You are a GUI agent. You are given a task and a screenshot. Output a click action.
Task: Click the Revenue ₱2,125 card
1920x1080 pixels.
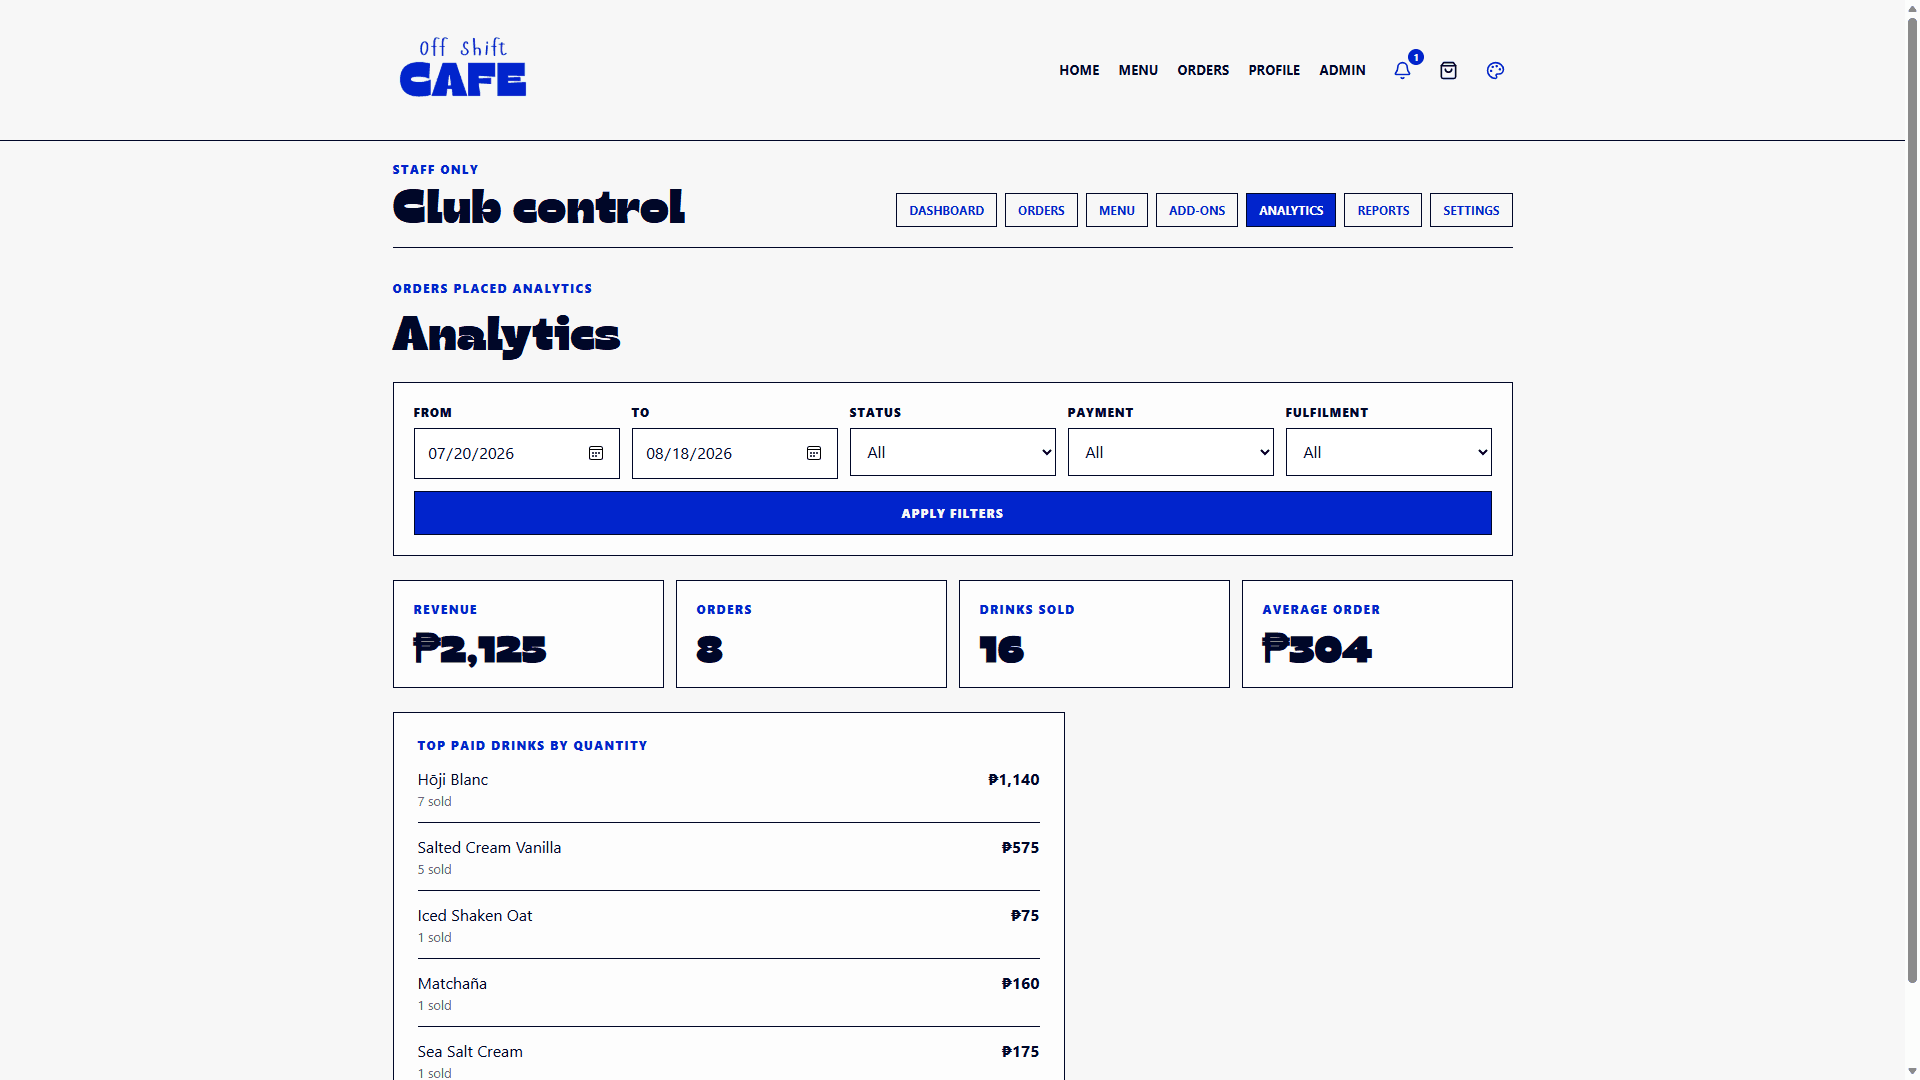[x=528, y=634]
